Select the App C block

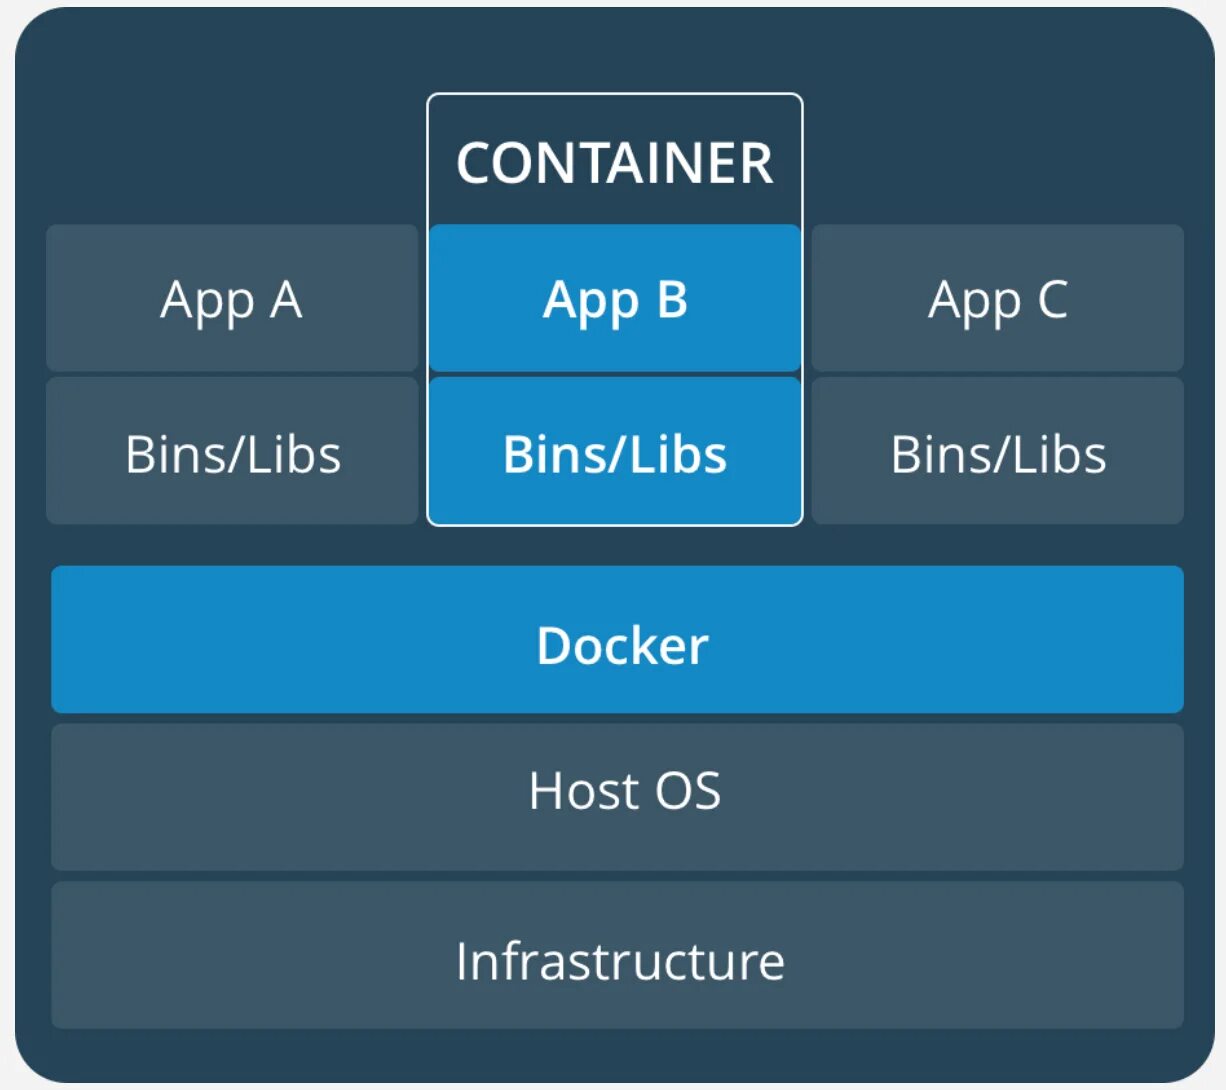pyautogui.click(x=997, y=299)
